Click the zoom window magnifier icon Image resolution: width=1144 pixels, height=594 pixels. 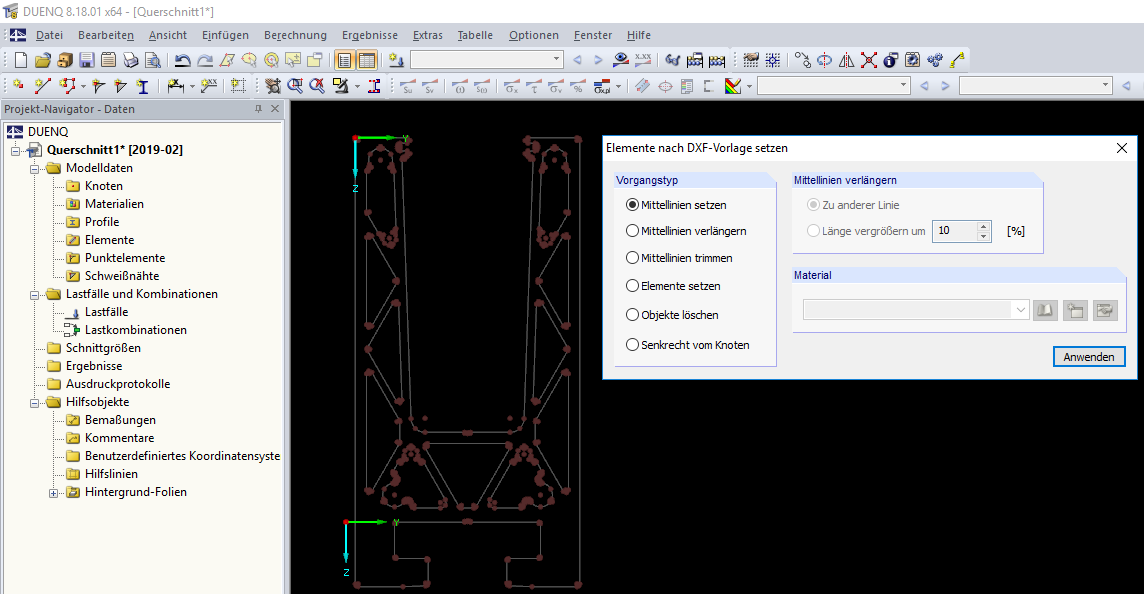coord(295,86)
